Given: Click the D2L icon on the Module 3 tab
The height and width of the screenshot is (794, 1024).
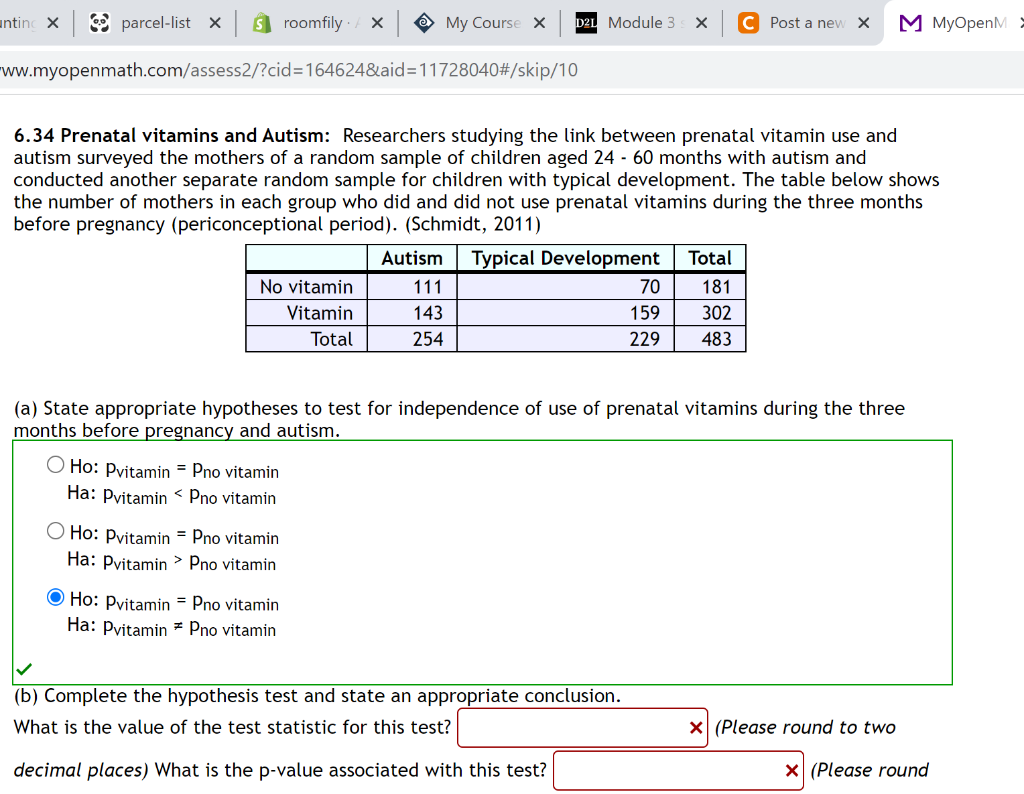Looking at the screenshot, I should tap(584, 21).
